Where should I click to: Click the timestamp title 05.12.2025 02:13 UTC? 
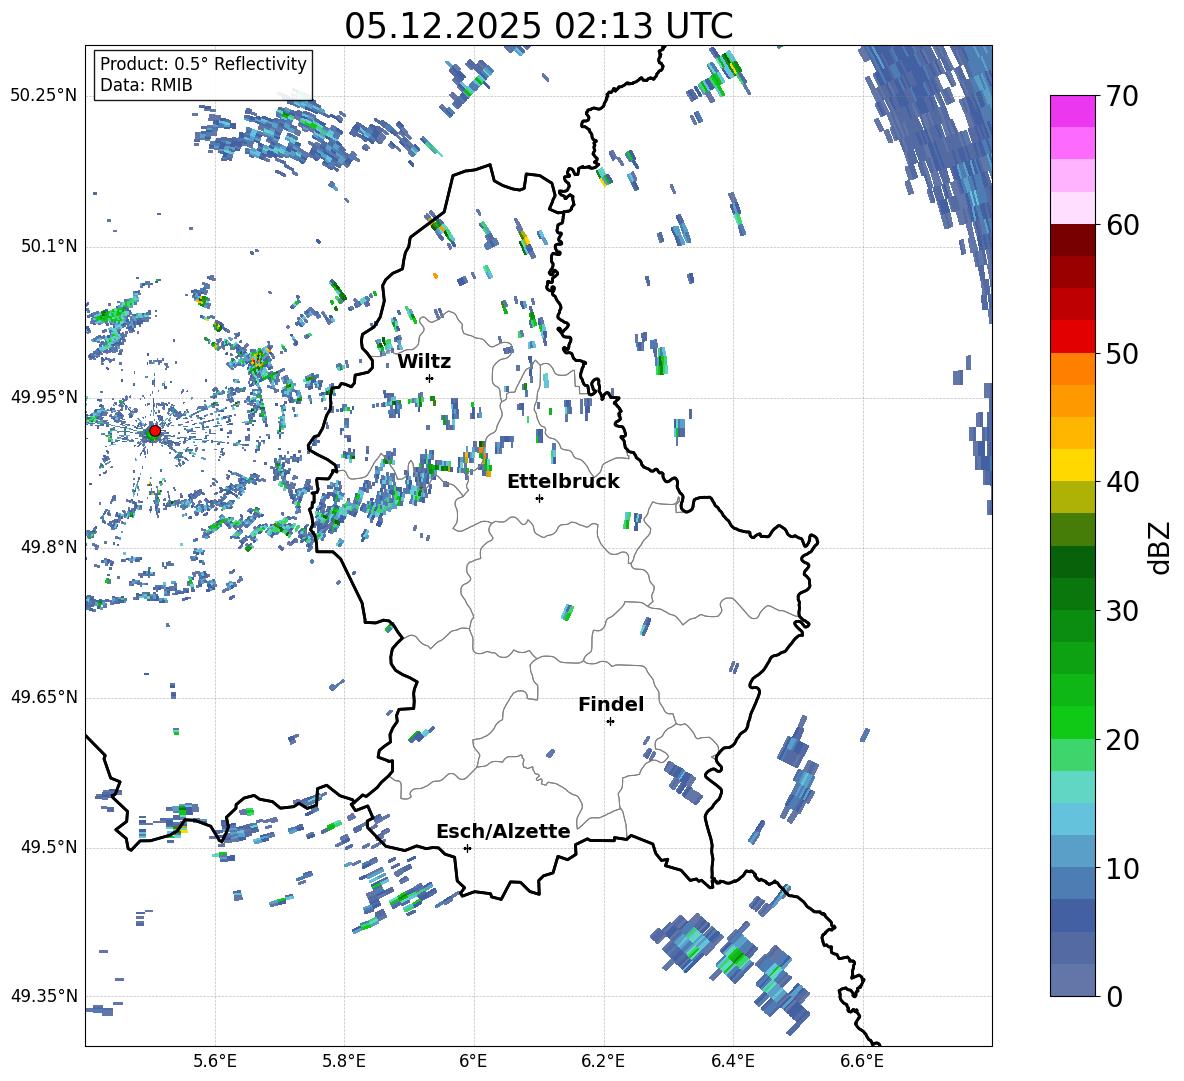[539, 26]
